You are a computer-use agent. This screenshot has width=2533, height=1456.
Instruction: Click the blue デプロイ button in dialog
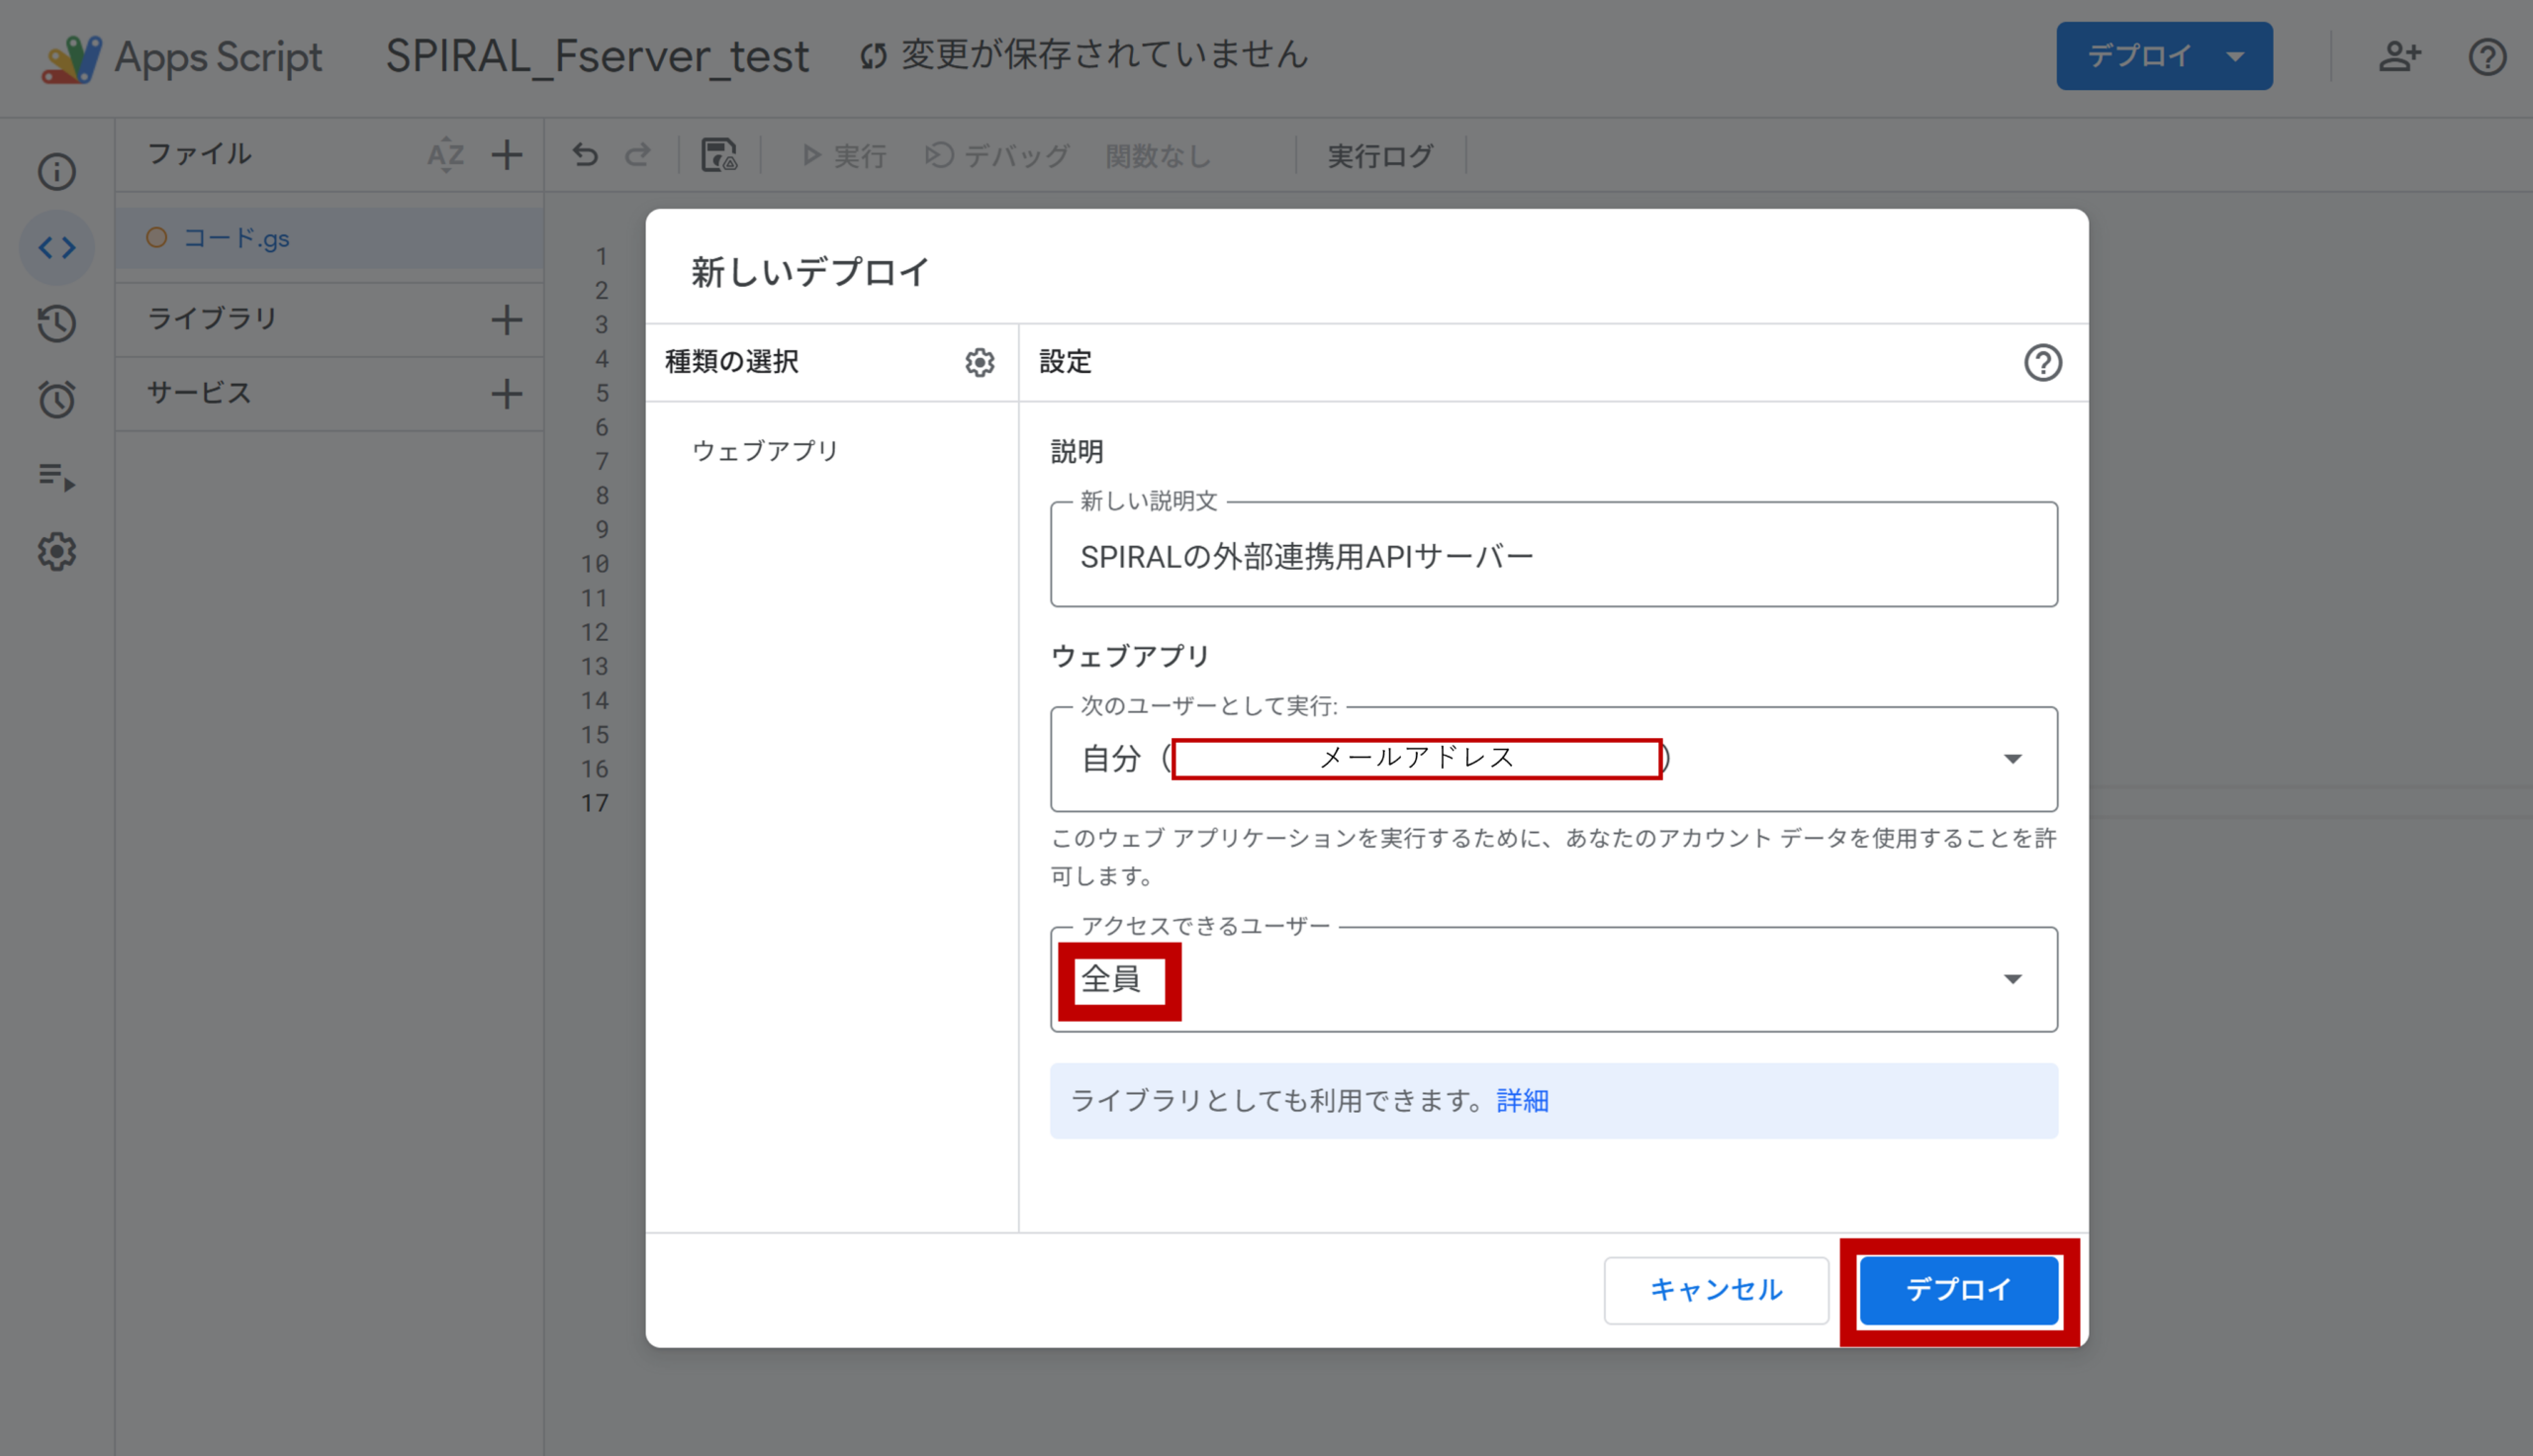click(1958, 1289)
